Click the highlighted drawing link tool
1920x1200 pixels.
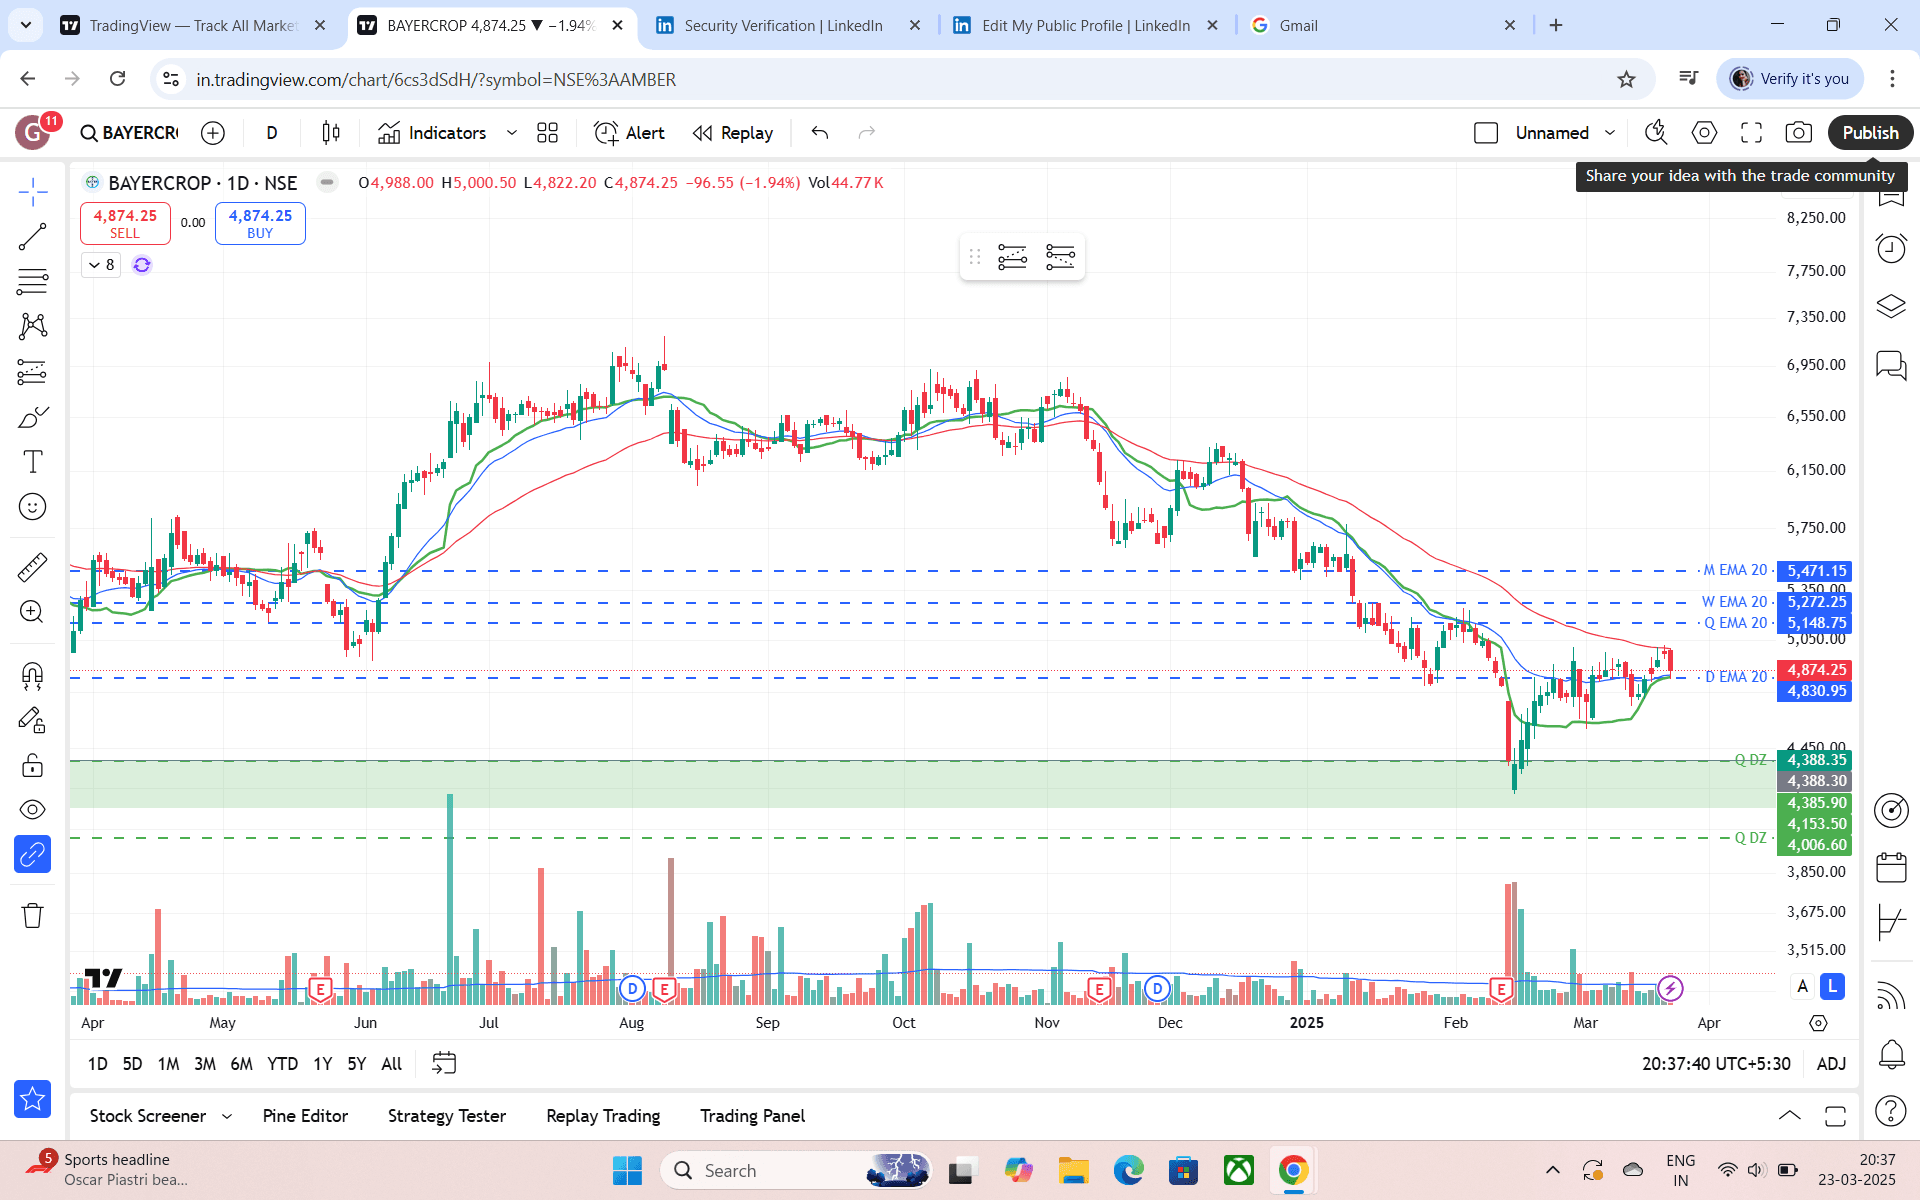(x=32, y=855)
